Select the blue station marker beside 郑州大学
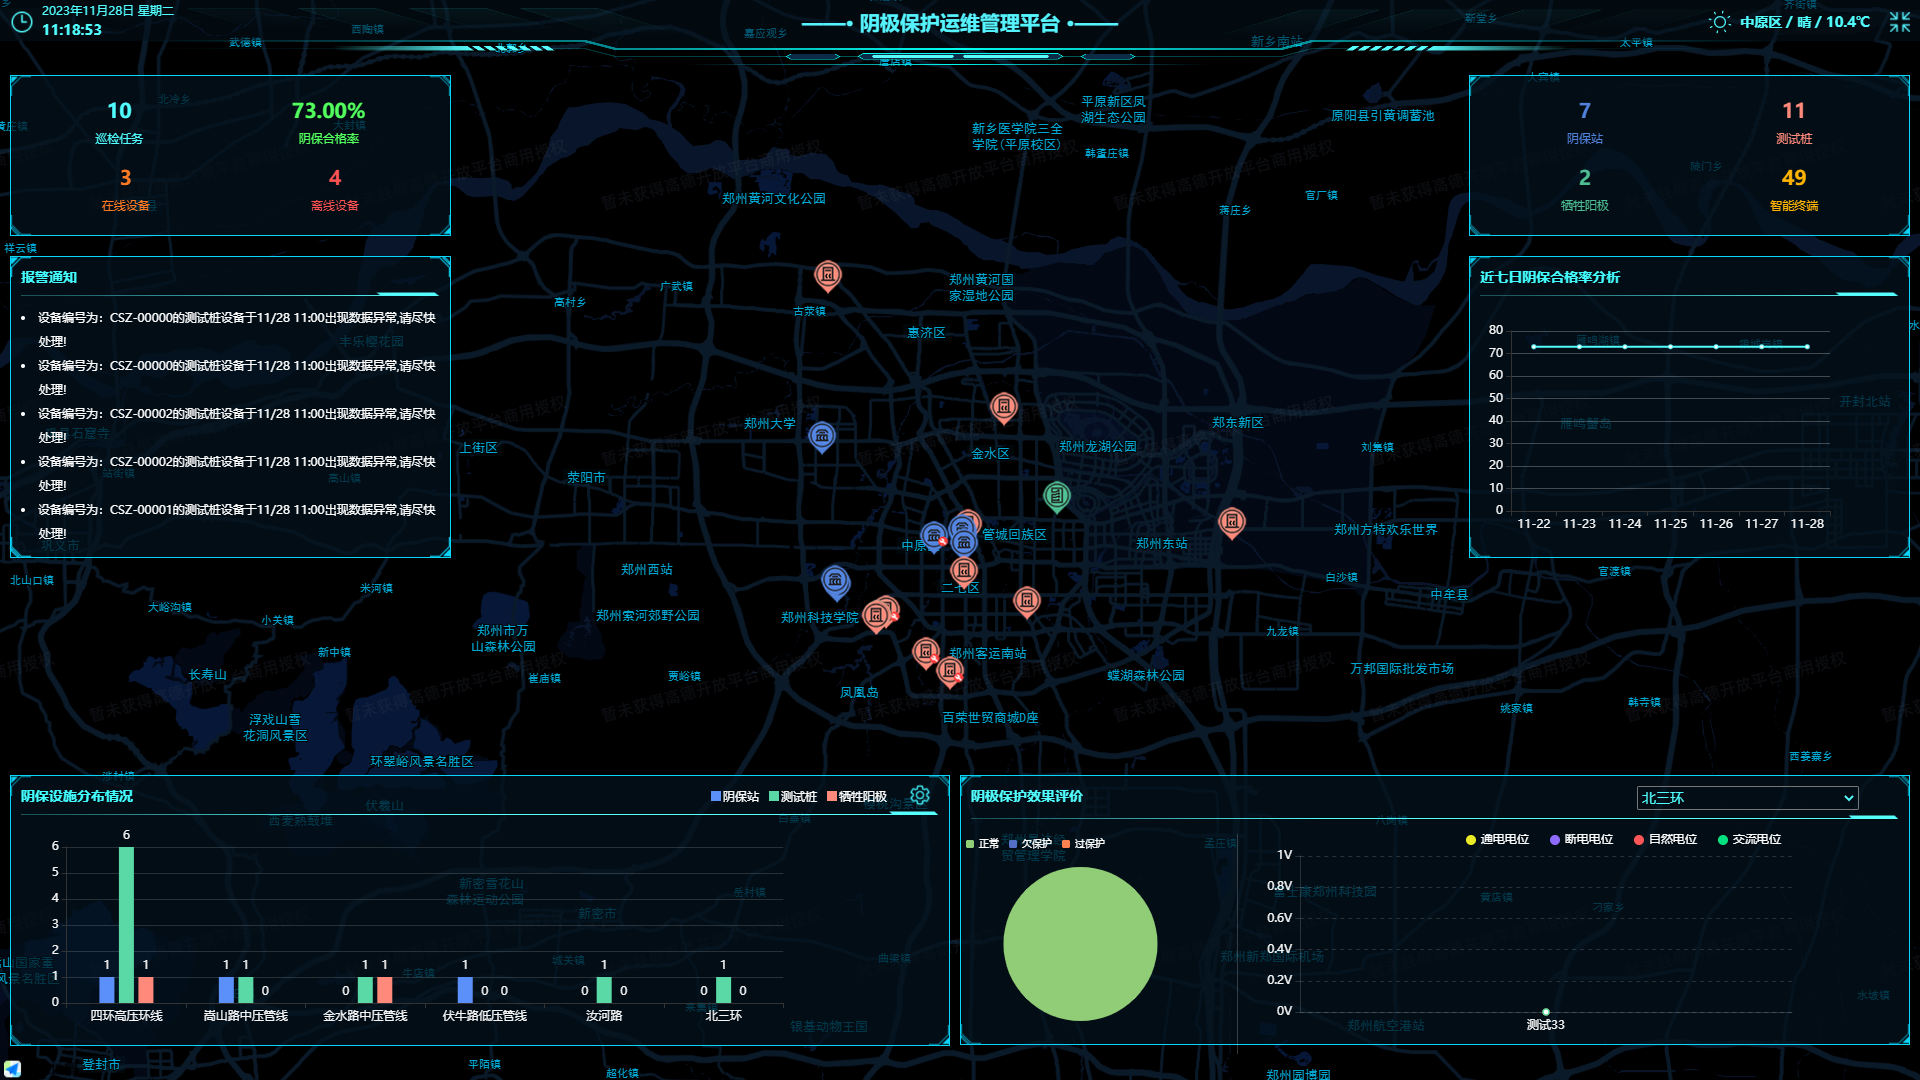 (x=822, y=436)
